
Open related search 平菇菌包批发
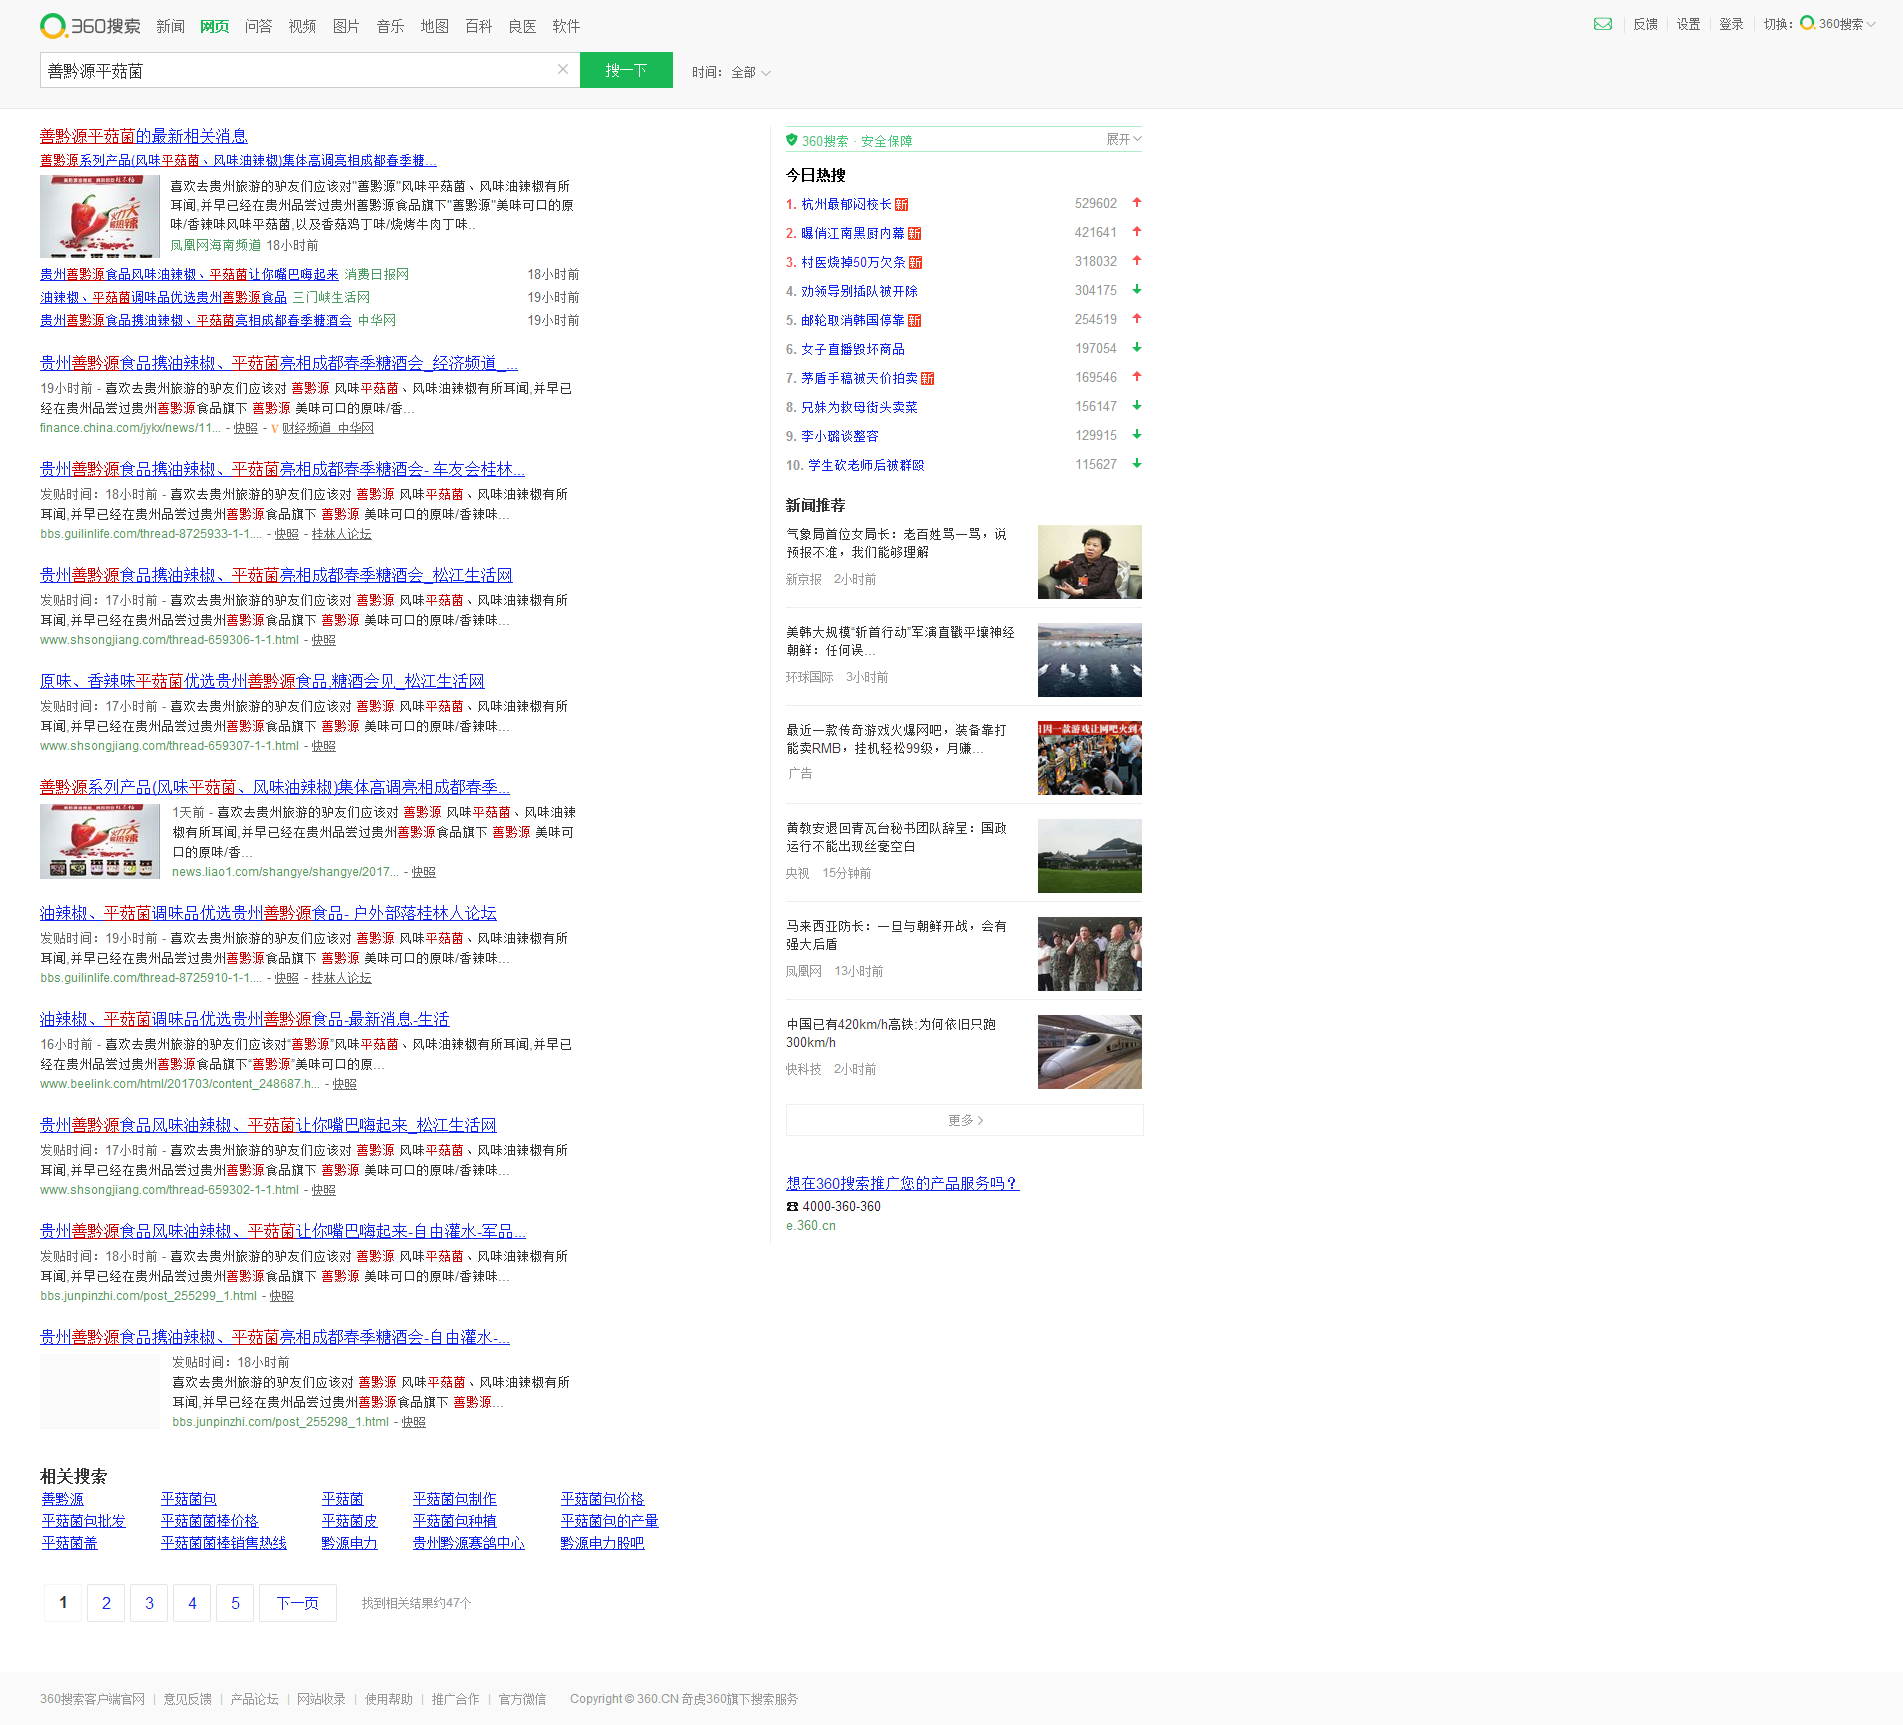point(84,1521)
